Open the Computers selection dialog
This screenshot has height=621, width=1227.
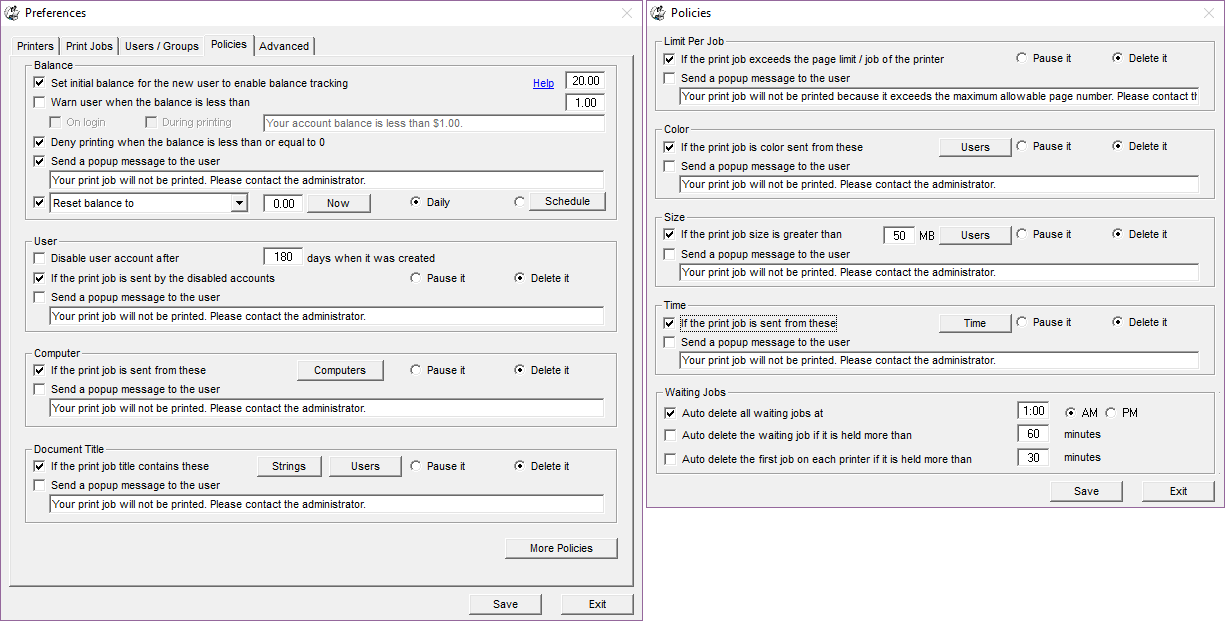tap(340, 370)
